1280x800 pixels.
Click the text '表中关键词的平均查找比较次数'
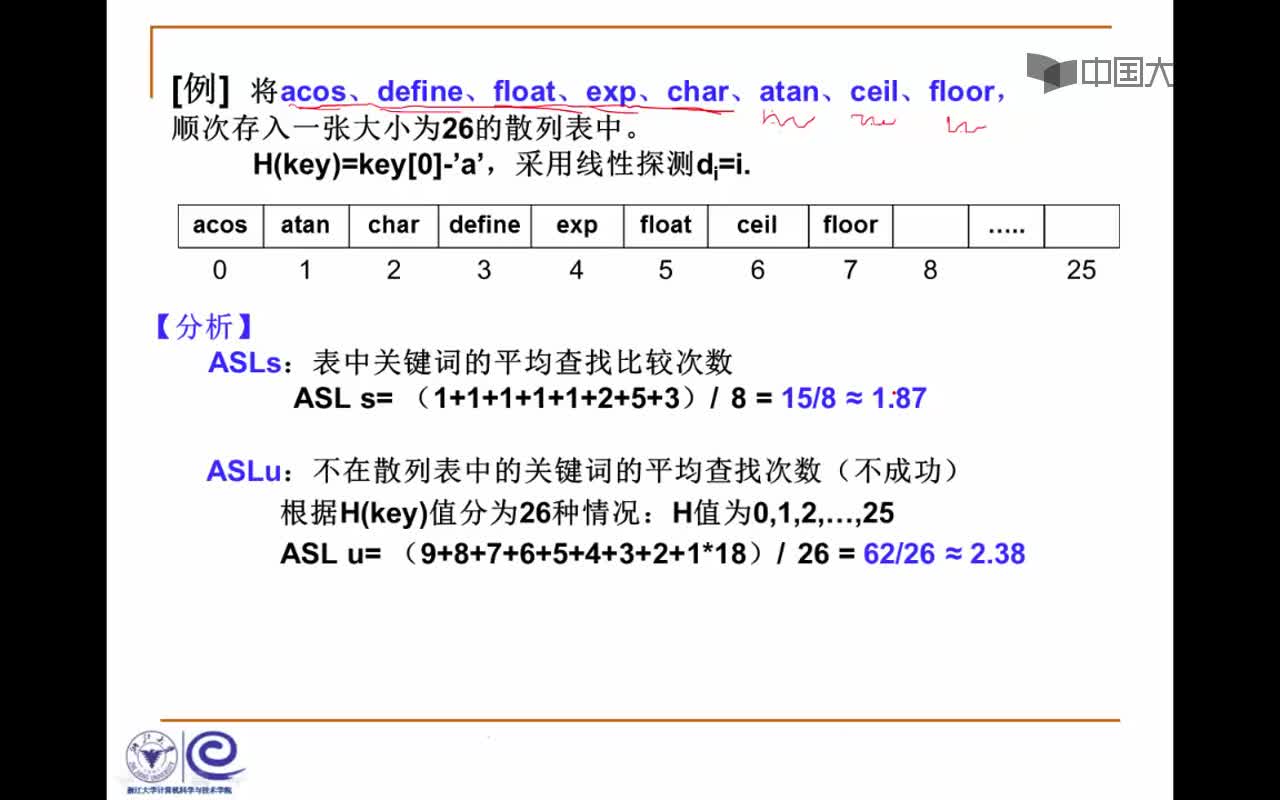[523, 362]
